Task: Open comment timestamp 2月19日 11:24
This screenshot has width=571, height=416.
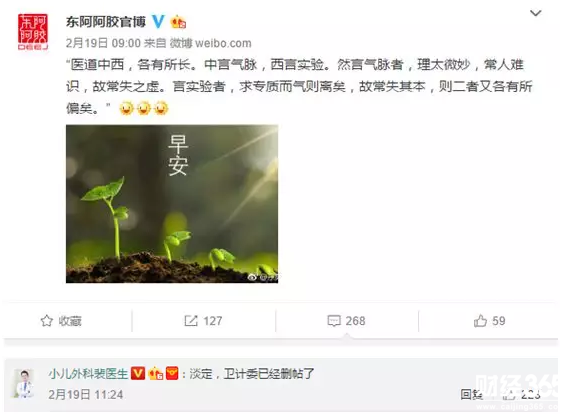Action: (86, 395)
